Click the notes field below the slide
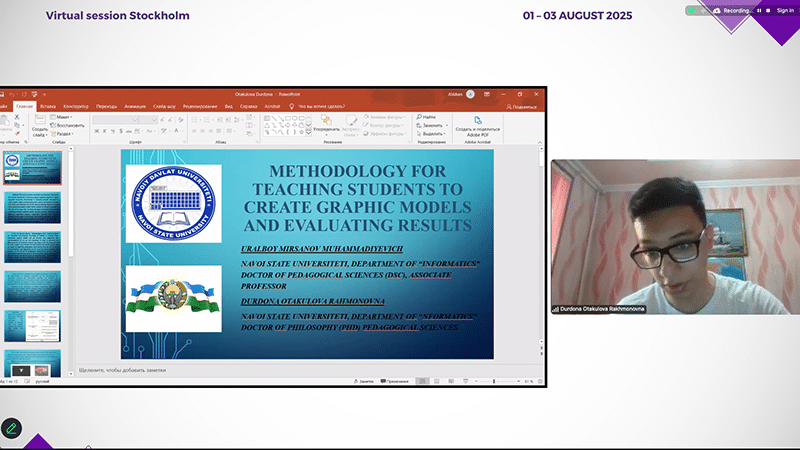This screenshot has height=450, width=800. click(300, 370)
